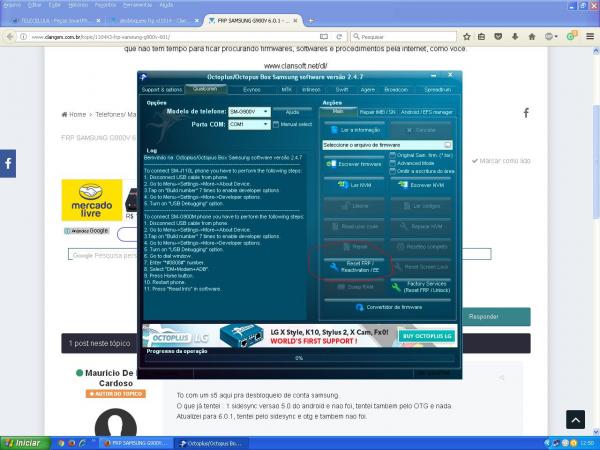Select the MTK tab

coord(286,90)
